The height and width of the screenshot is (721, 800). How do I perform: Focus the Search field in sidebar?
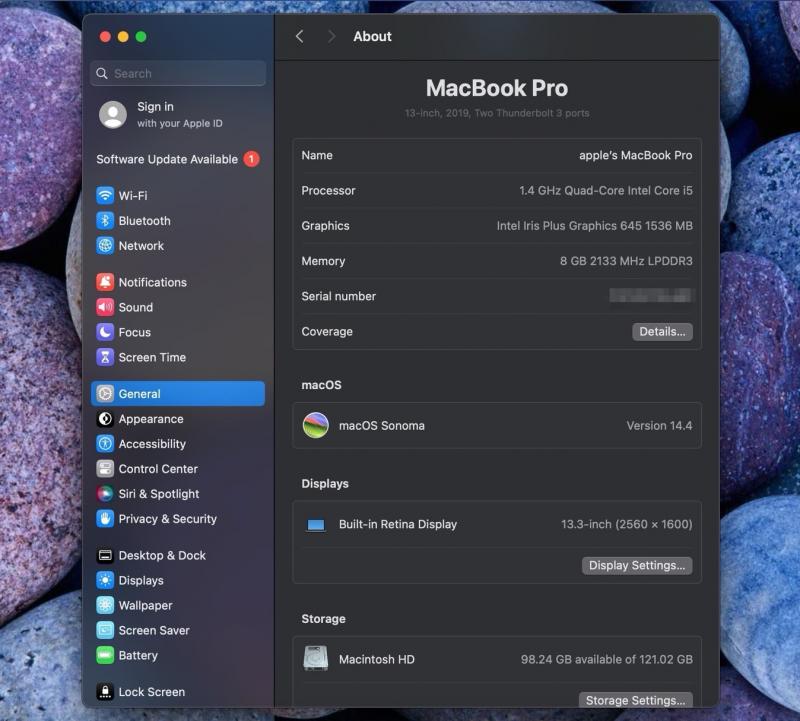(x=178, y=73)
